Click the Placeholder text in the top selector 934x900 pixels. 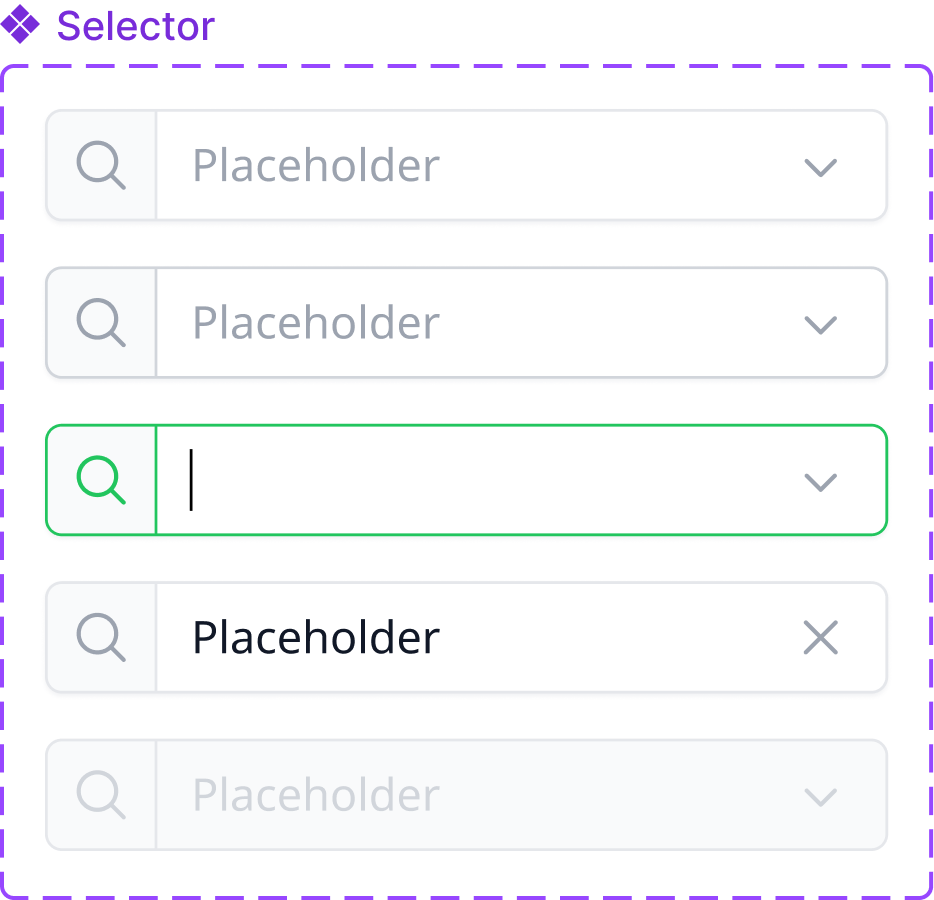316,166
